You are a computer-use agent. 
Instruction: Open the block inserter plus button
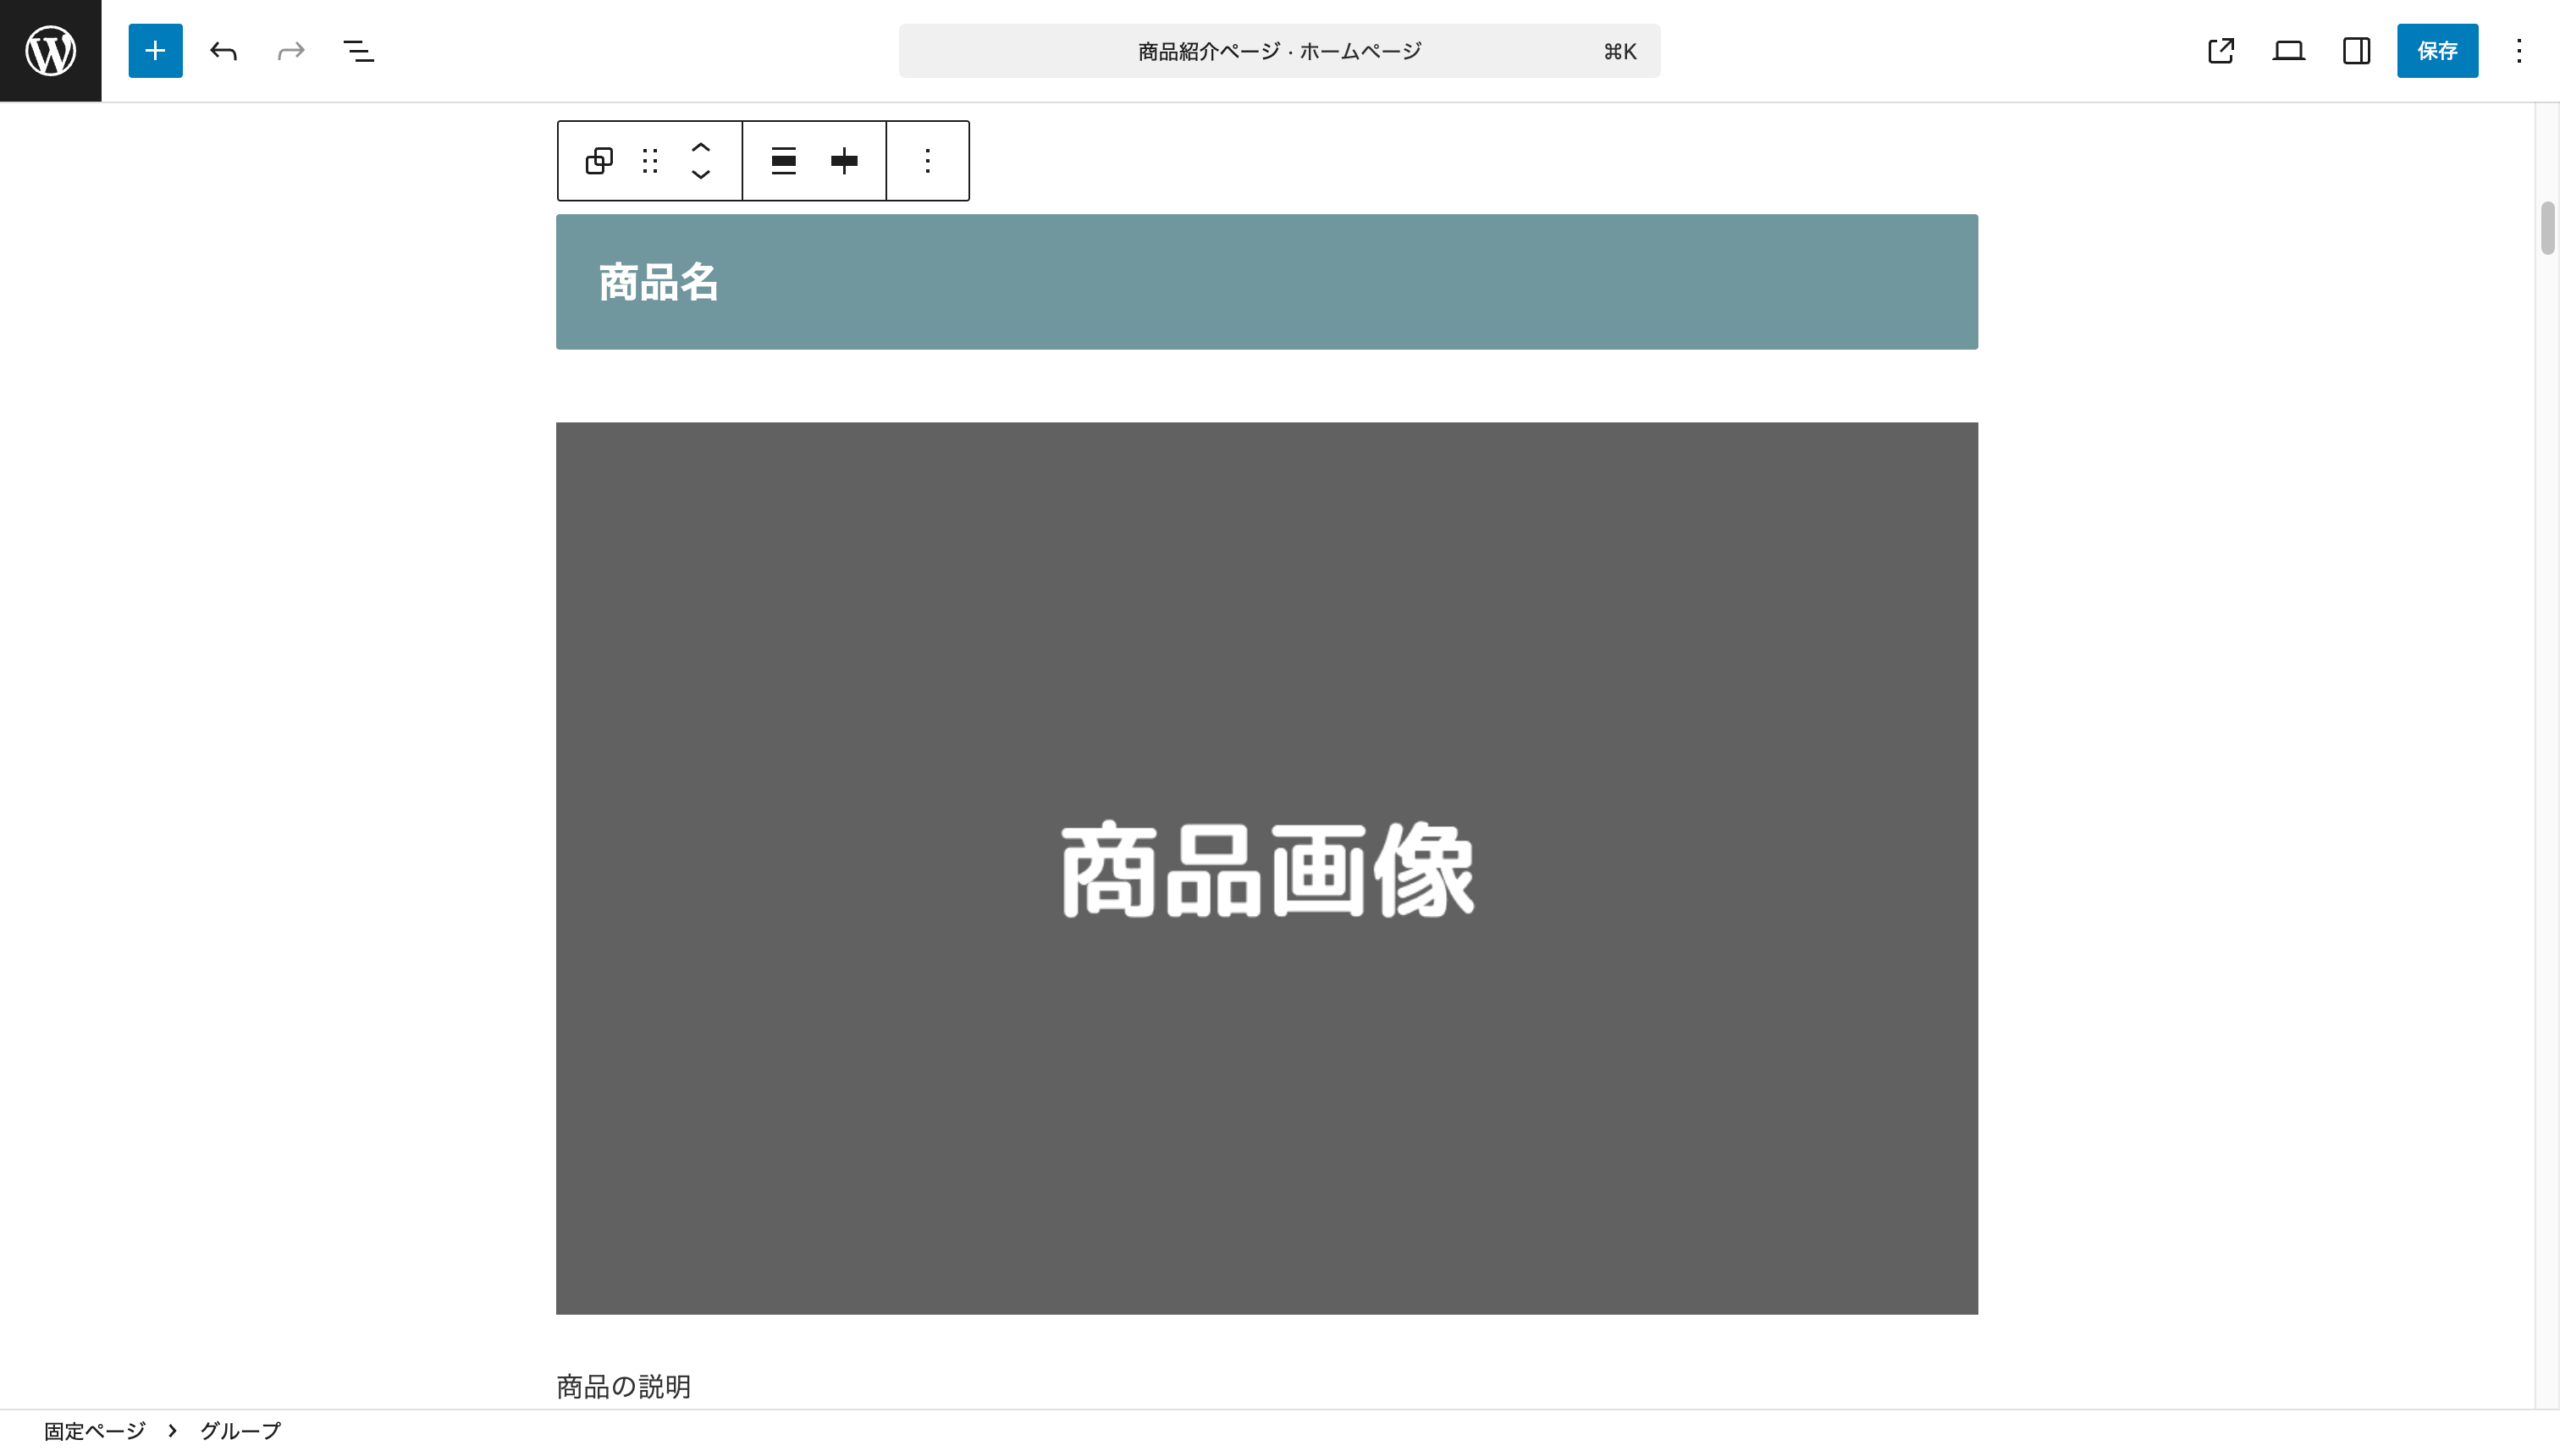coord(155,50)
